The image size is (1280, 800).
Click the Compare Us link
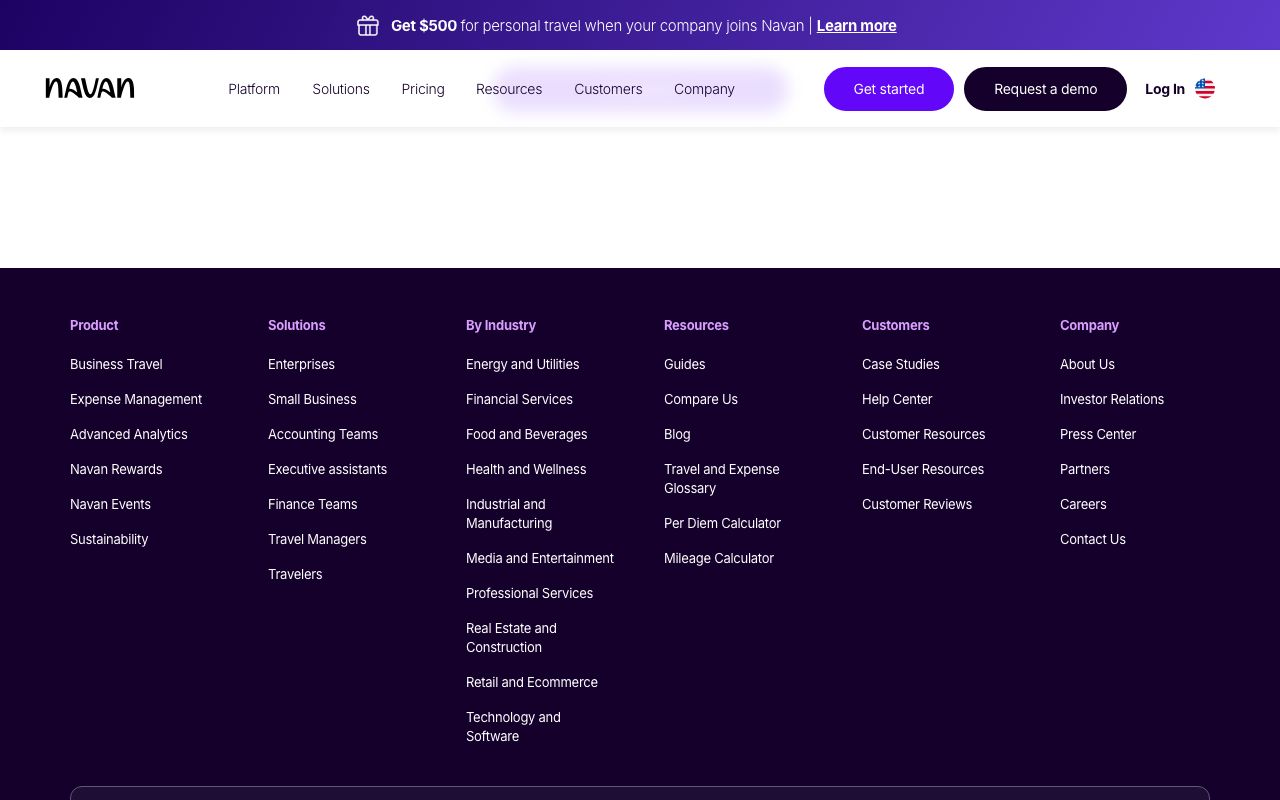[x=701, y=400]
